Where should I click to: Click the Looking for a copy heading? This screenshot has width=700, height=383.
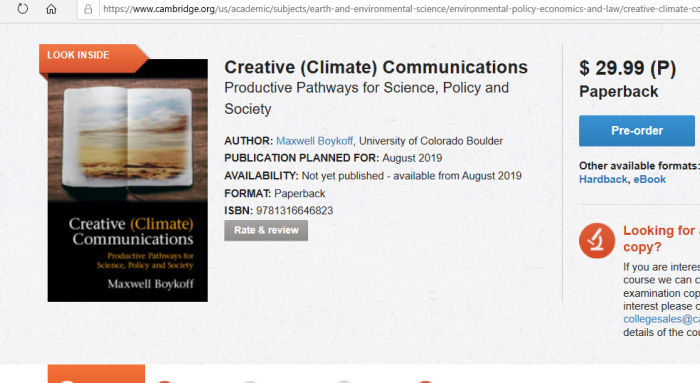tap(661, 238)
